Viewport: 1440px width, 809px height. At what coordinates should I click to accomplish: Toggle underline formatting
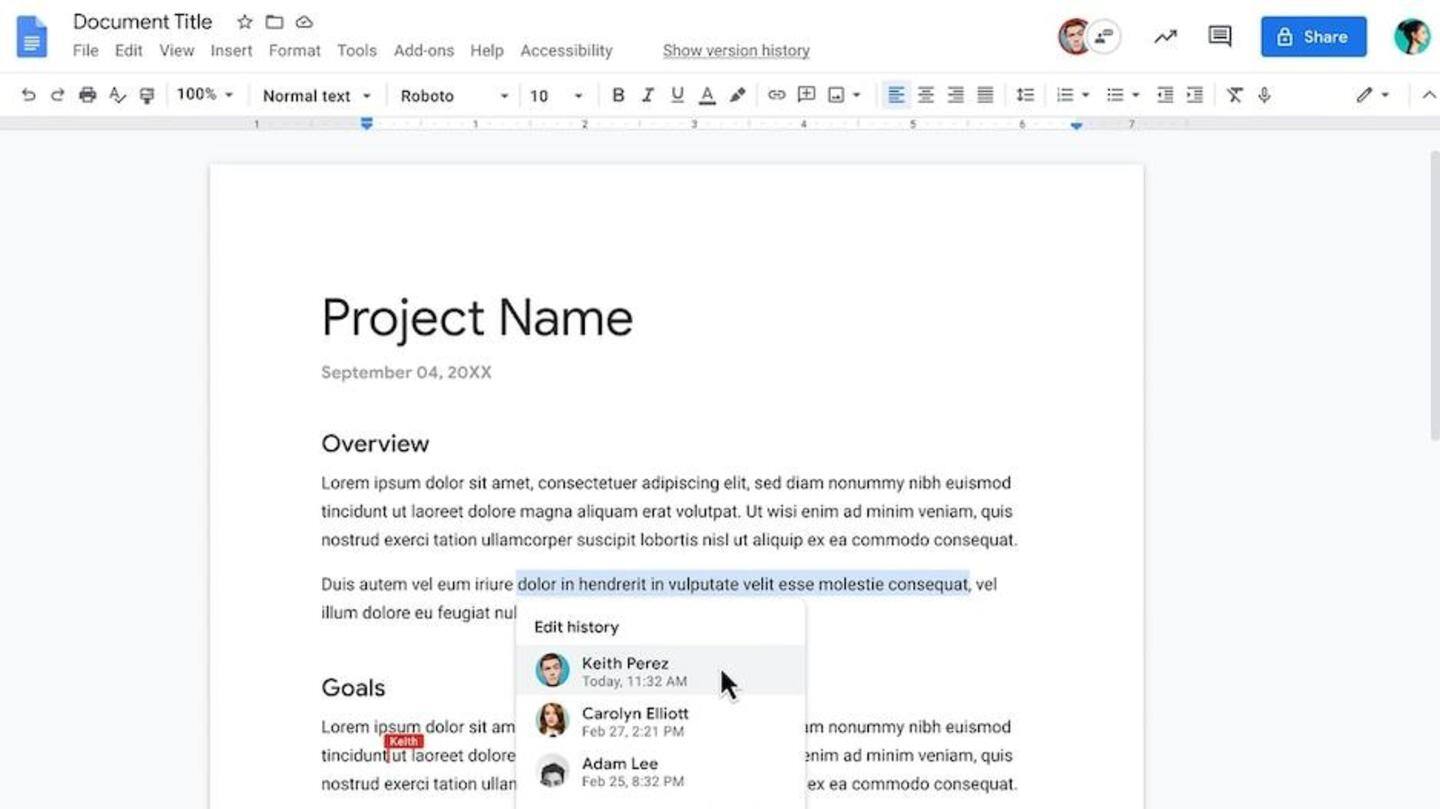[677, 95]
